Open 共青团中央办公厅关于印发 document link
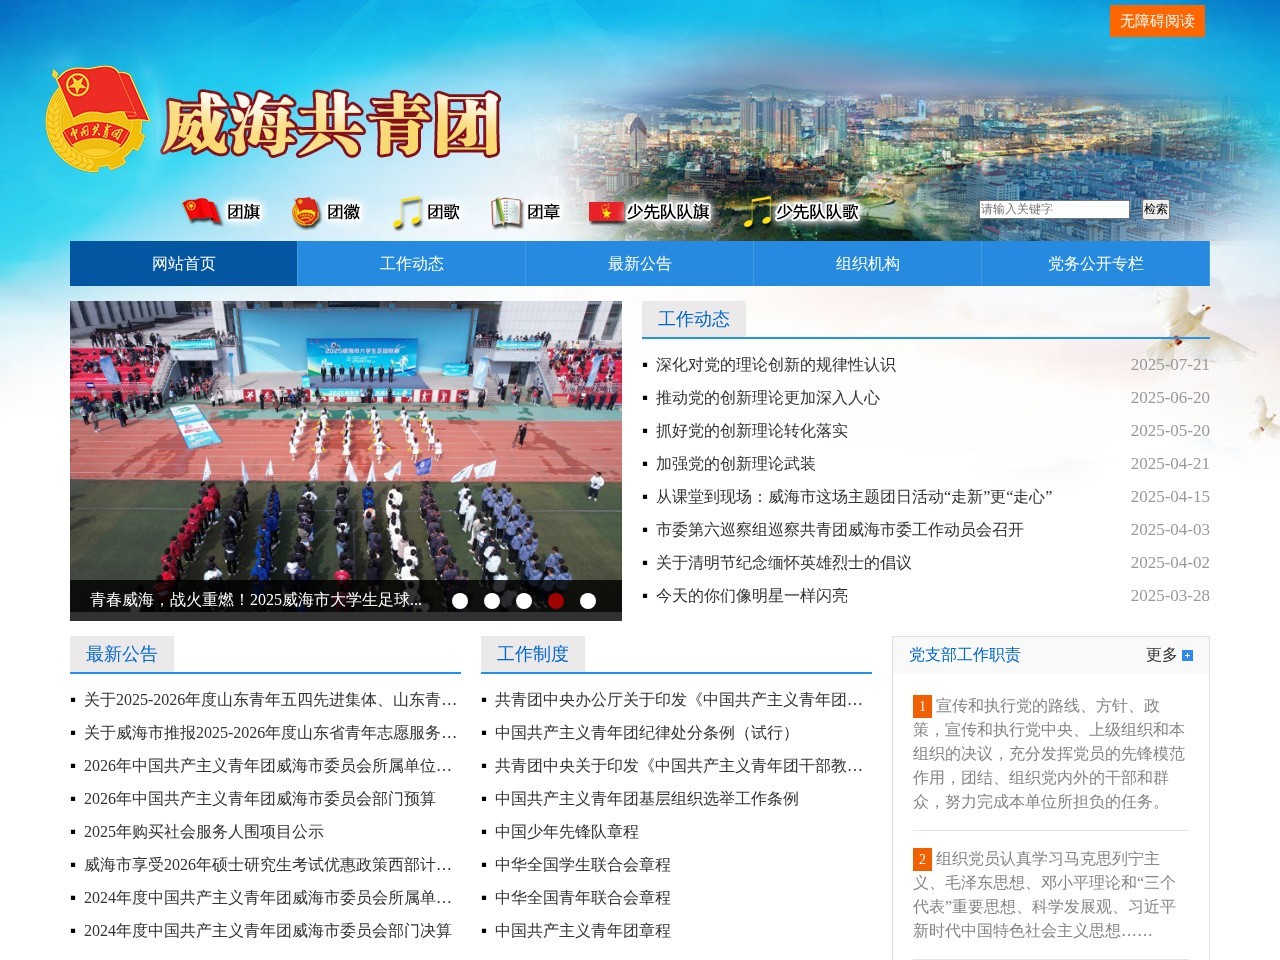Image resolution: width=1280 pixels, height=960 pixels. 679,700
